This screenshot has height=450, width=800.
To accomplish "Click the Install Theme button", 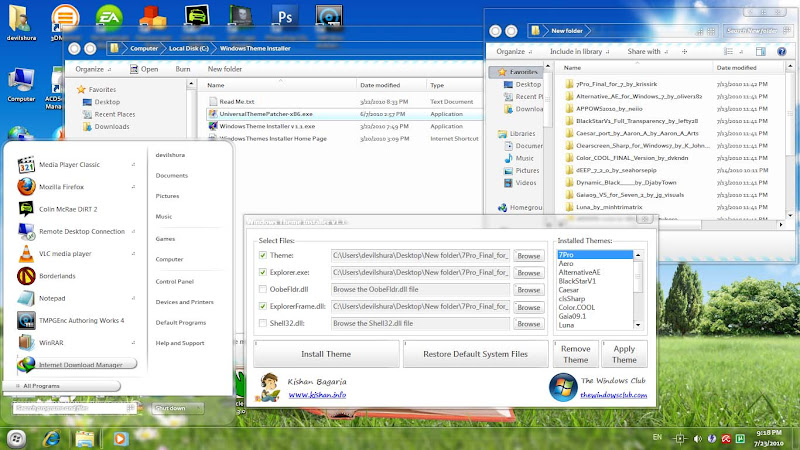I will click(325, 354).
